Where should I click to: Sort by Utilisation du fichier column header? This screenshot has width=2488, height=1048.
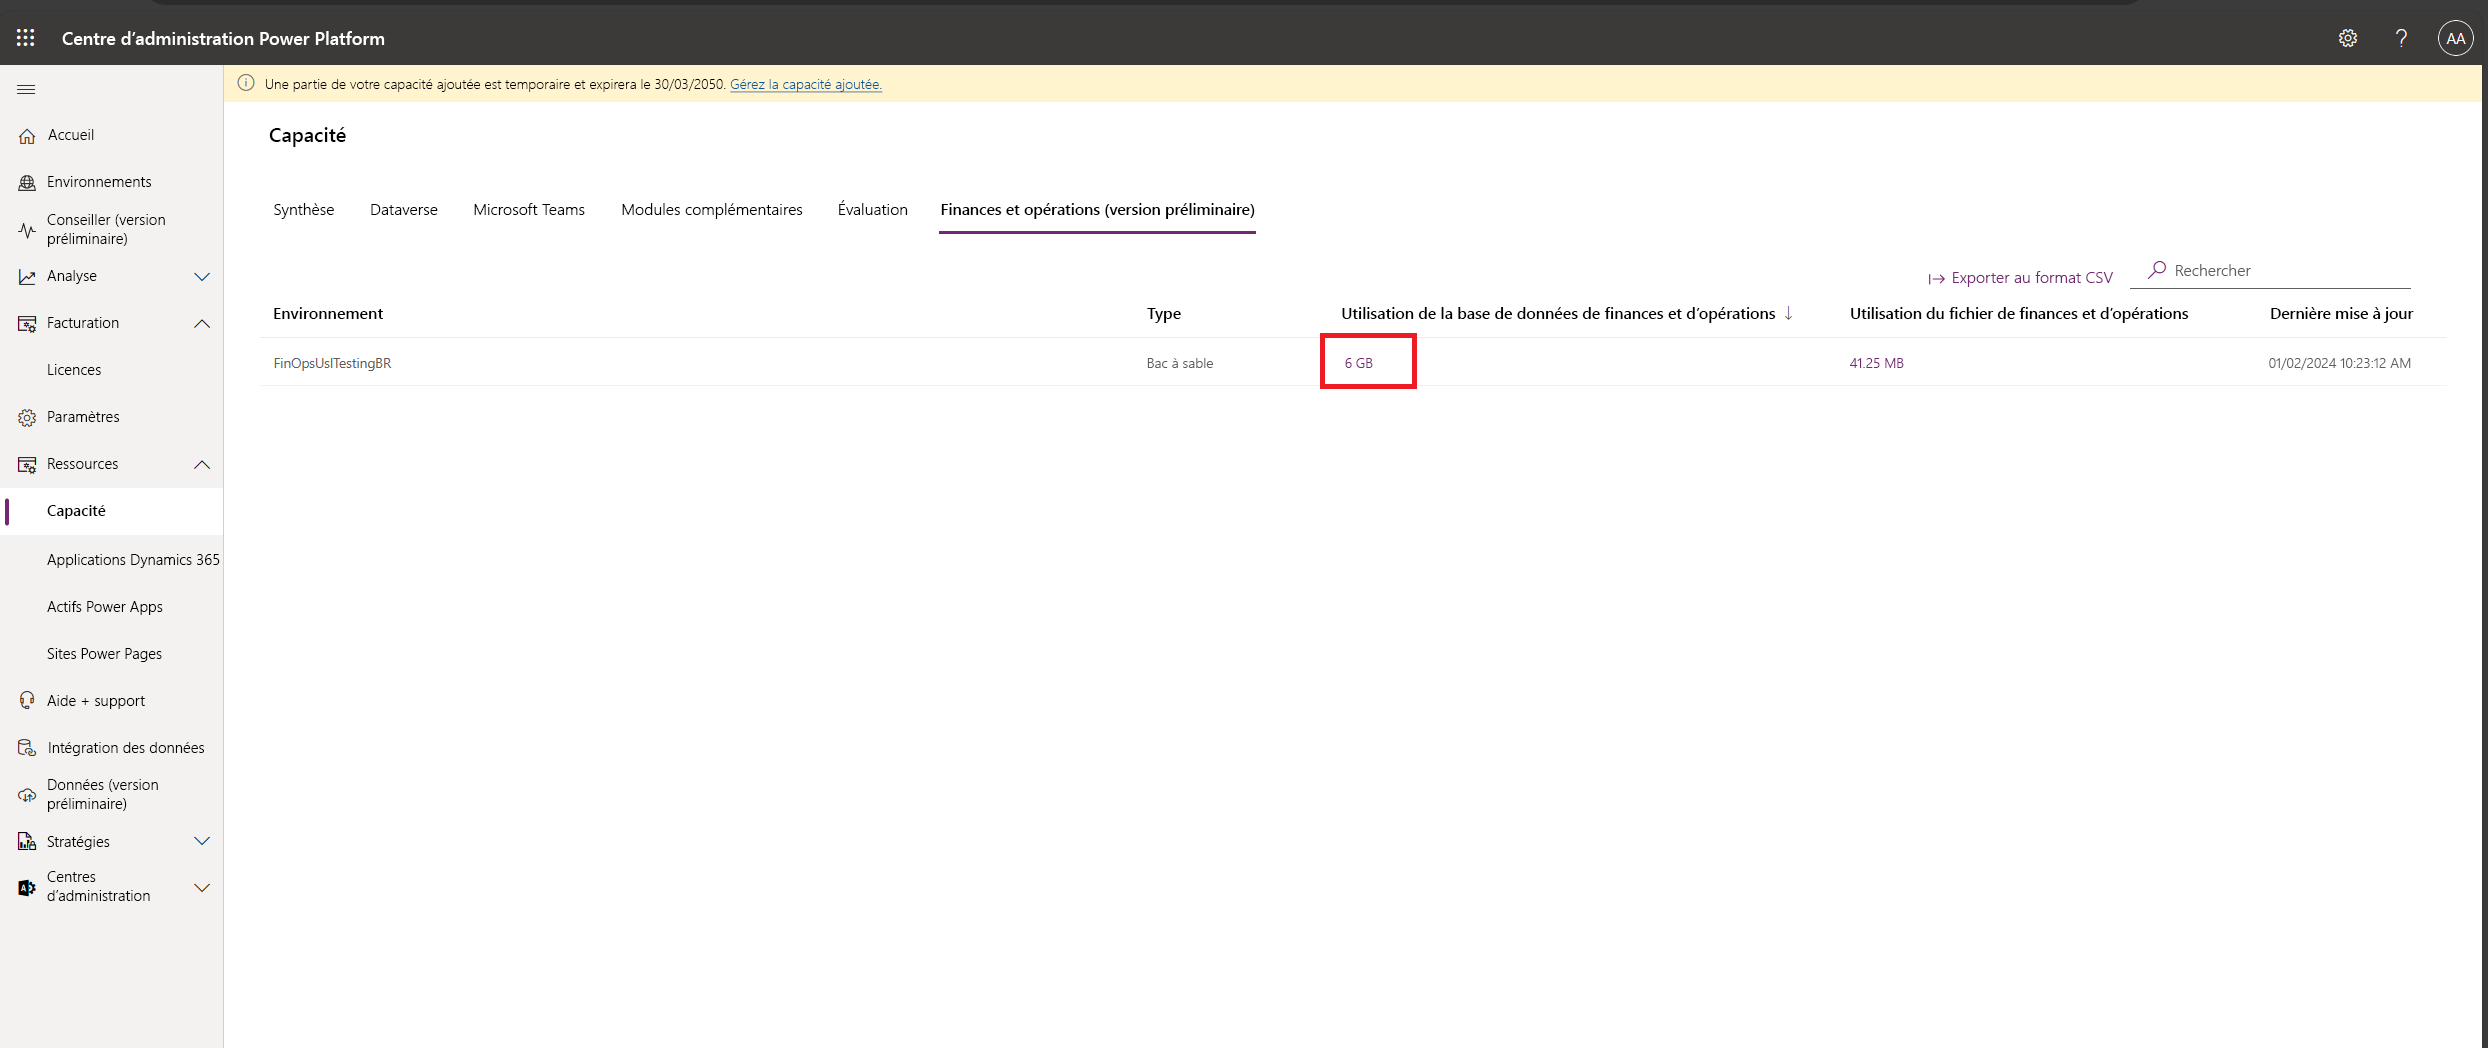(x=2018, y=314)
